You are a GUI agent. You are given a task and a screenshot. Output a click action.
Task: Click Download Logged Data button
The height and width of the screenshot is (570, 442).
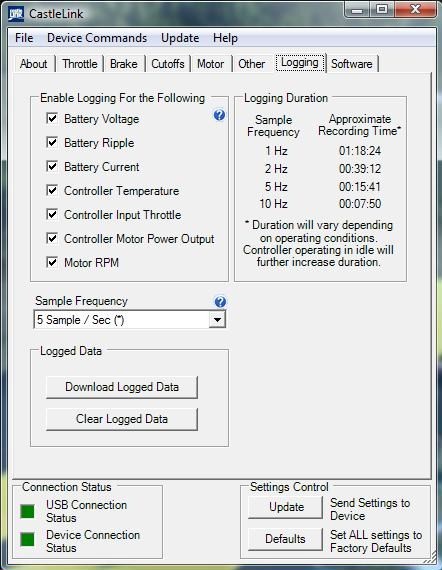(x=122, y=387)
